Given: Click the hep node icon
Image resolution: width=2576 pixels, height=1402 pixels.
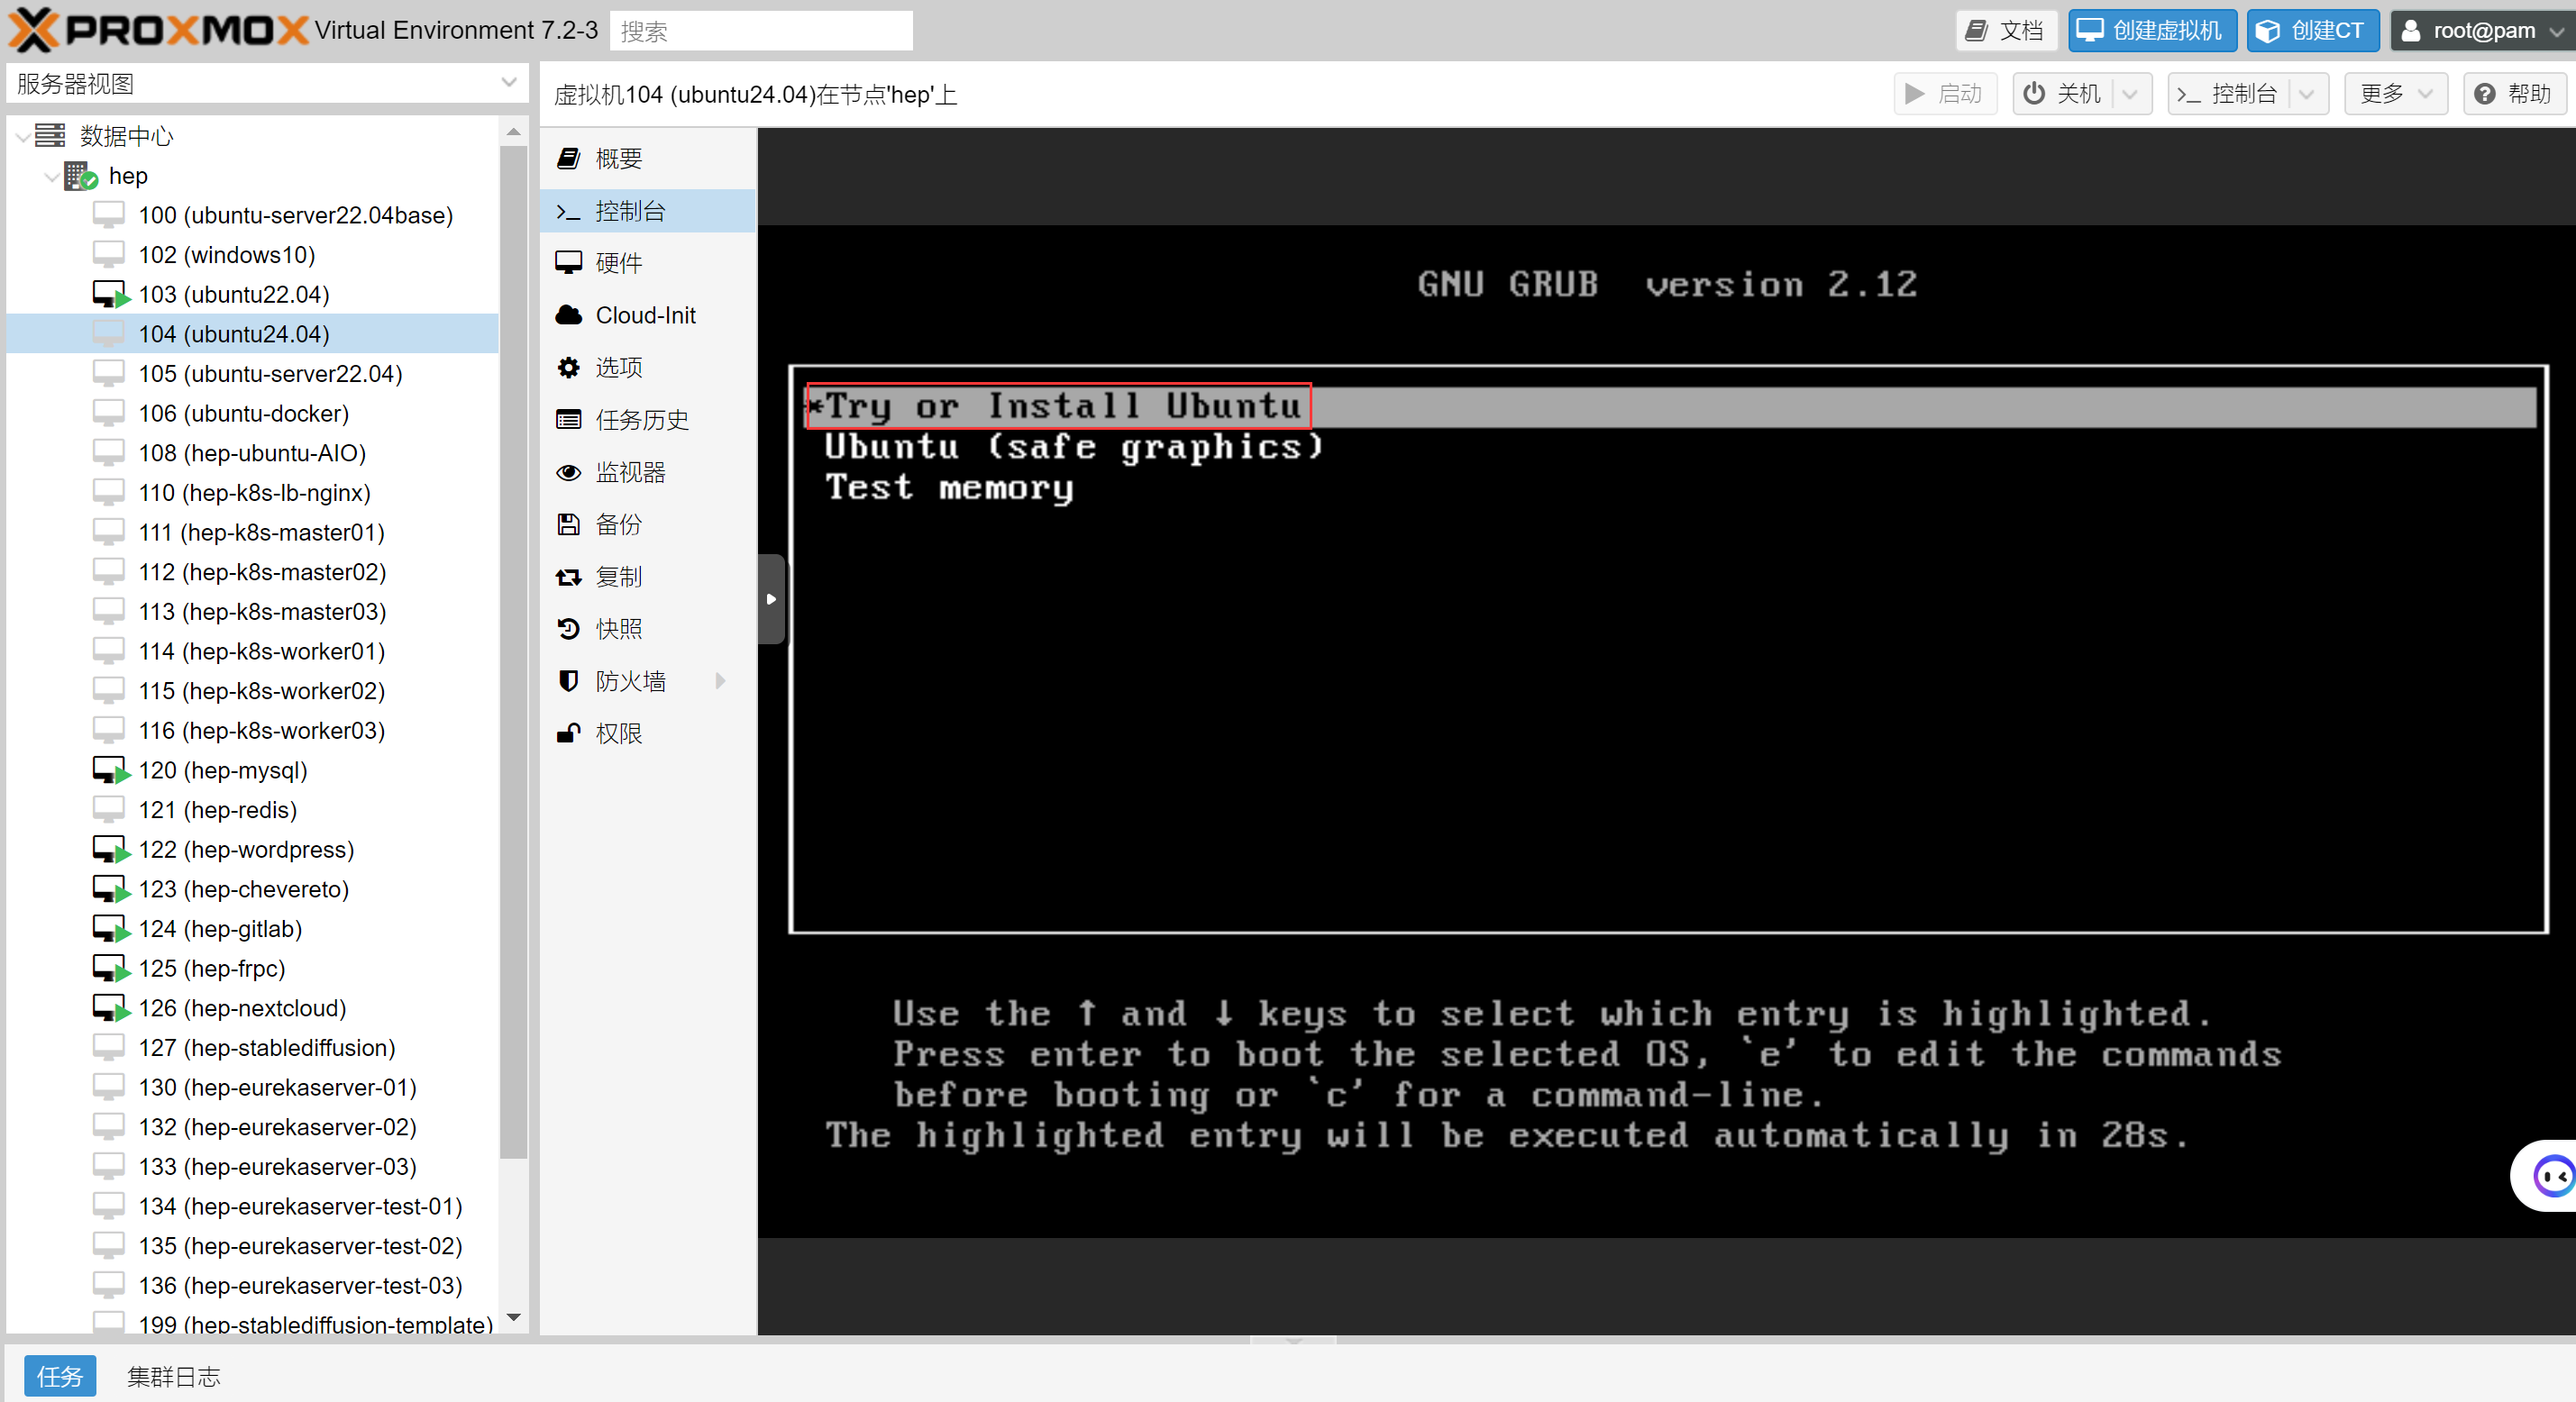Looking at the screenshot, I should coord(81,176).
